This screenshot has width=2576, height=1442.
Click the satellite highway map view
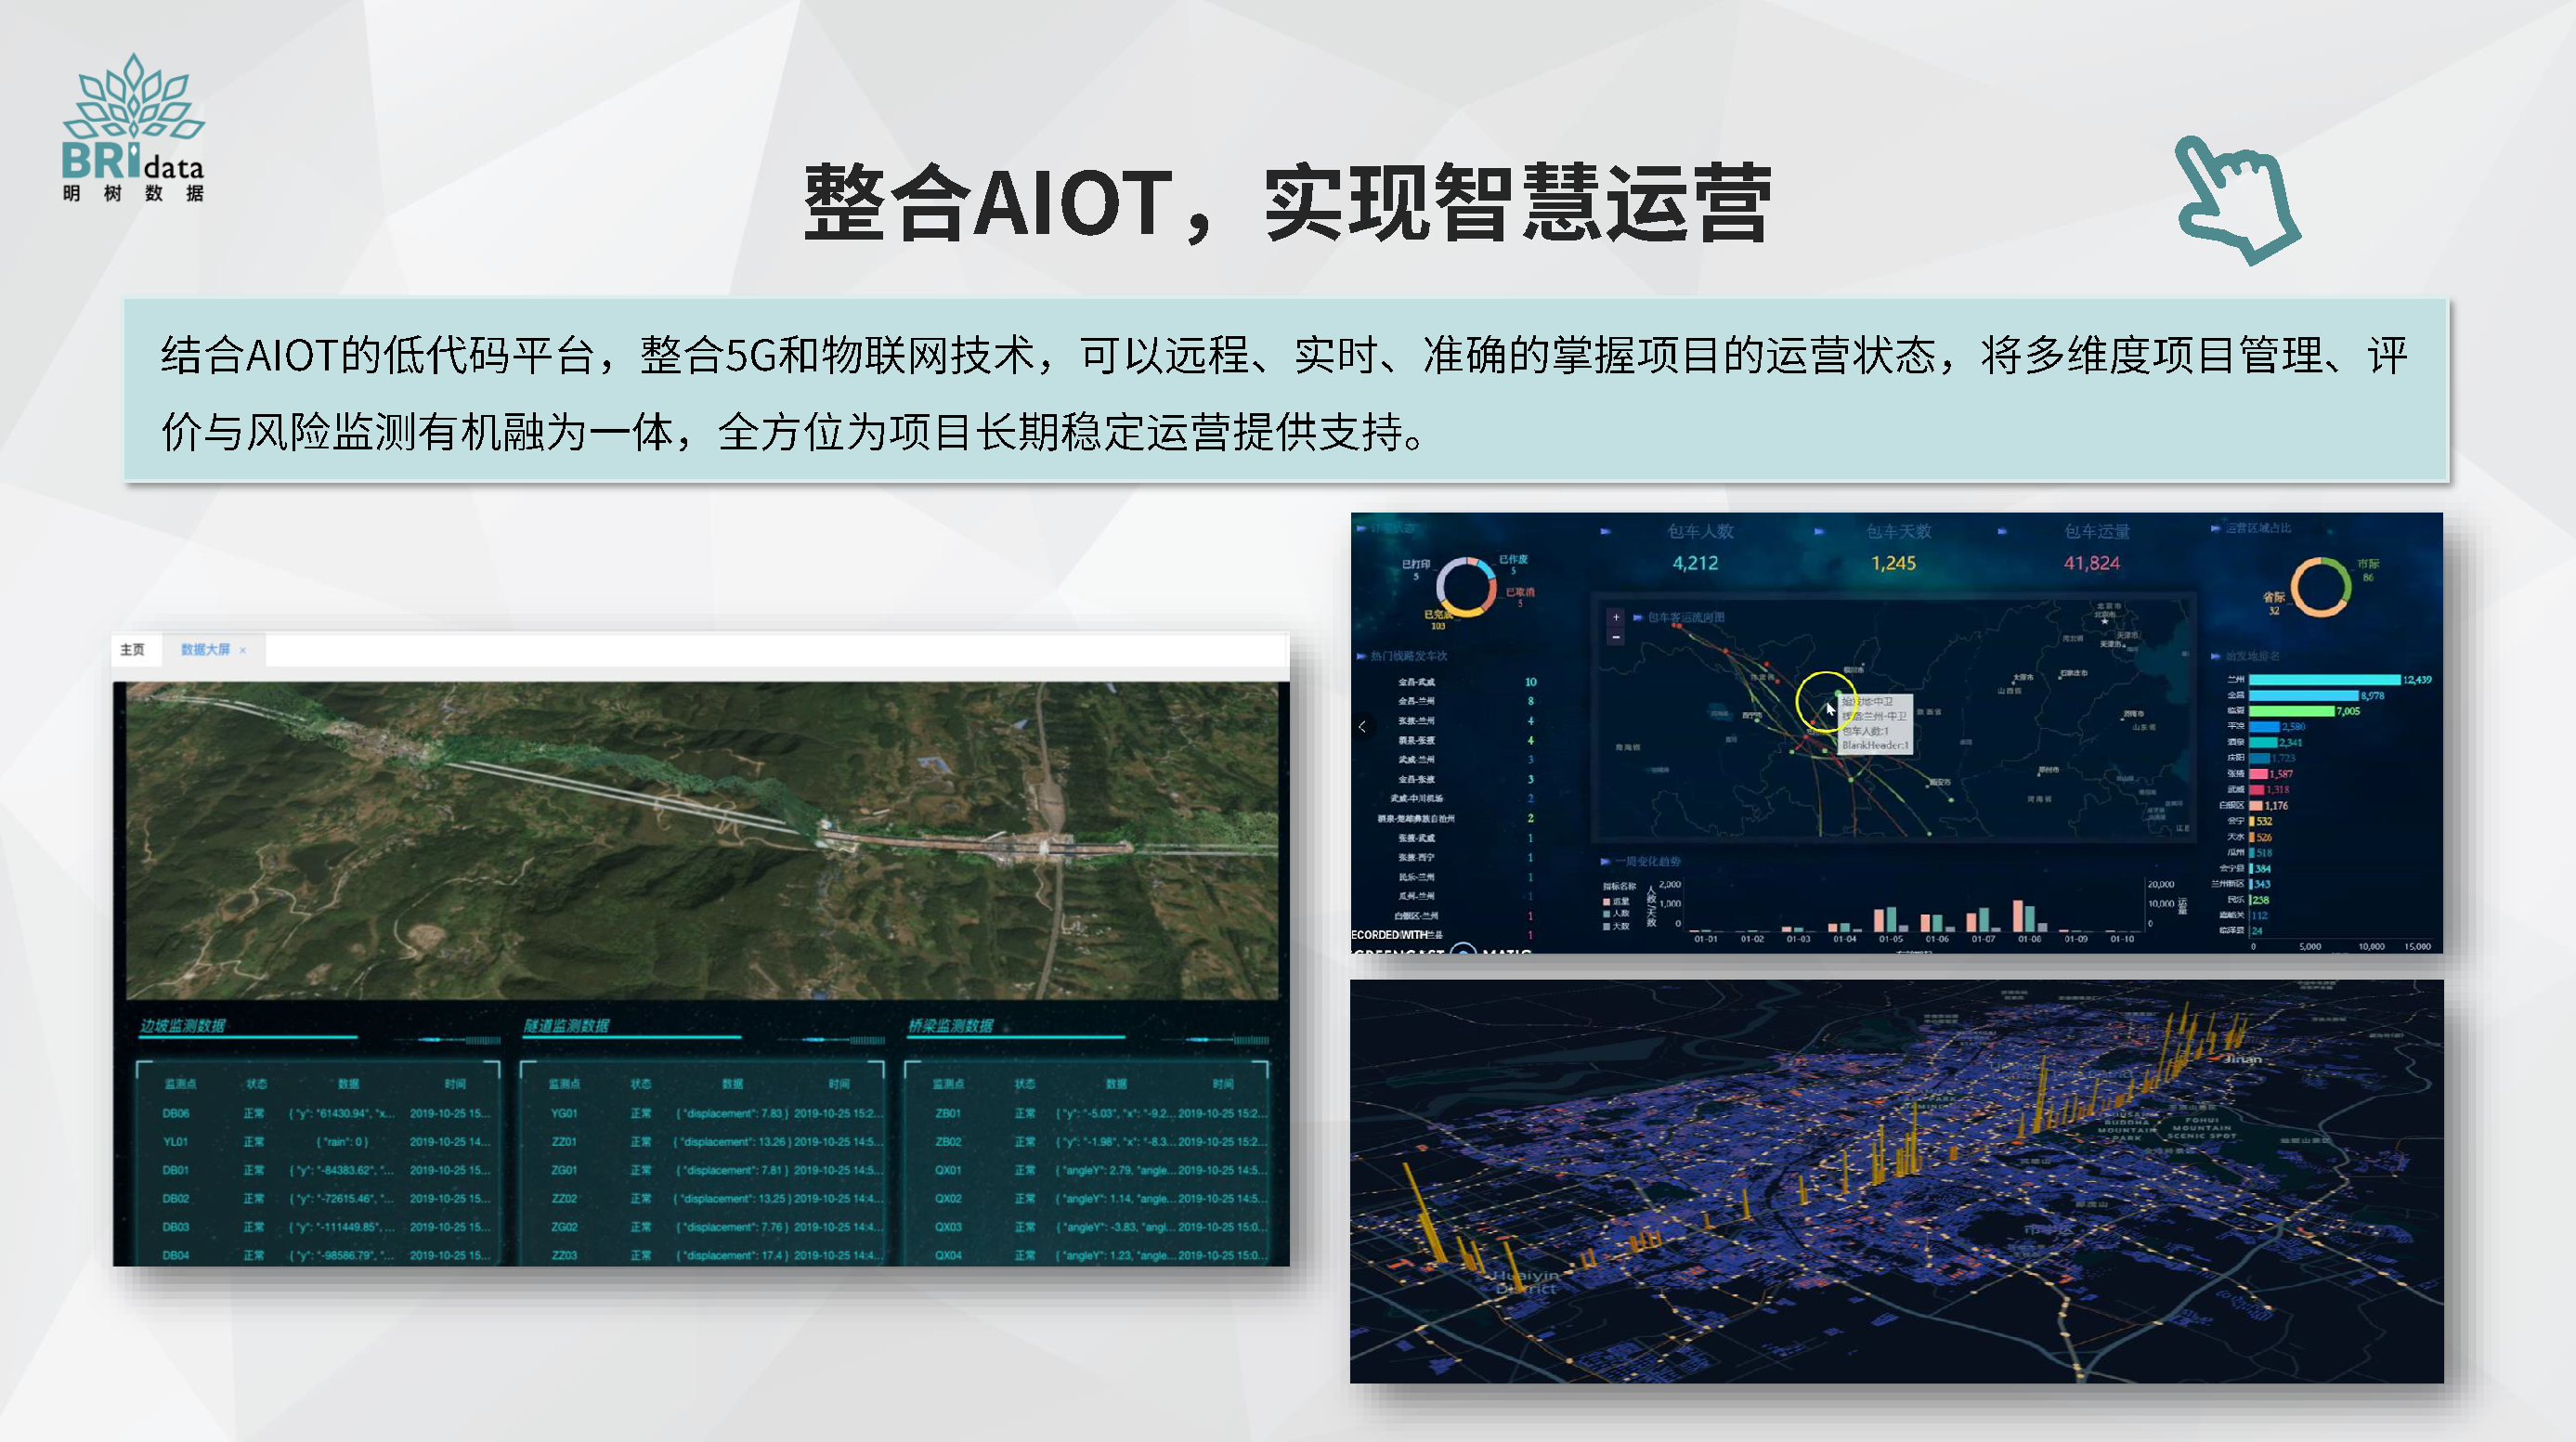tap(702, 840)
